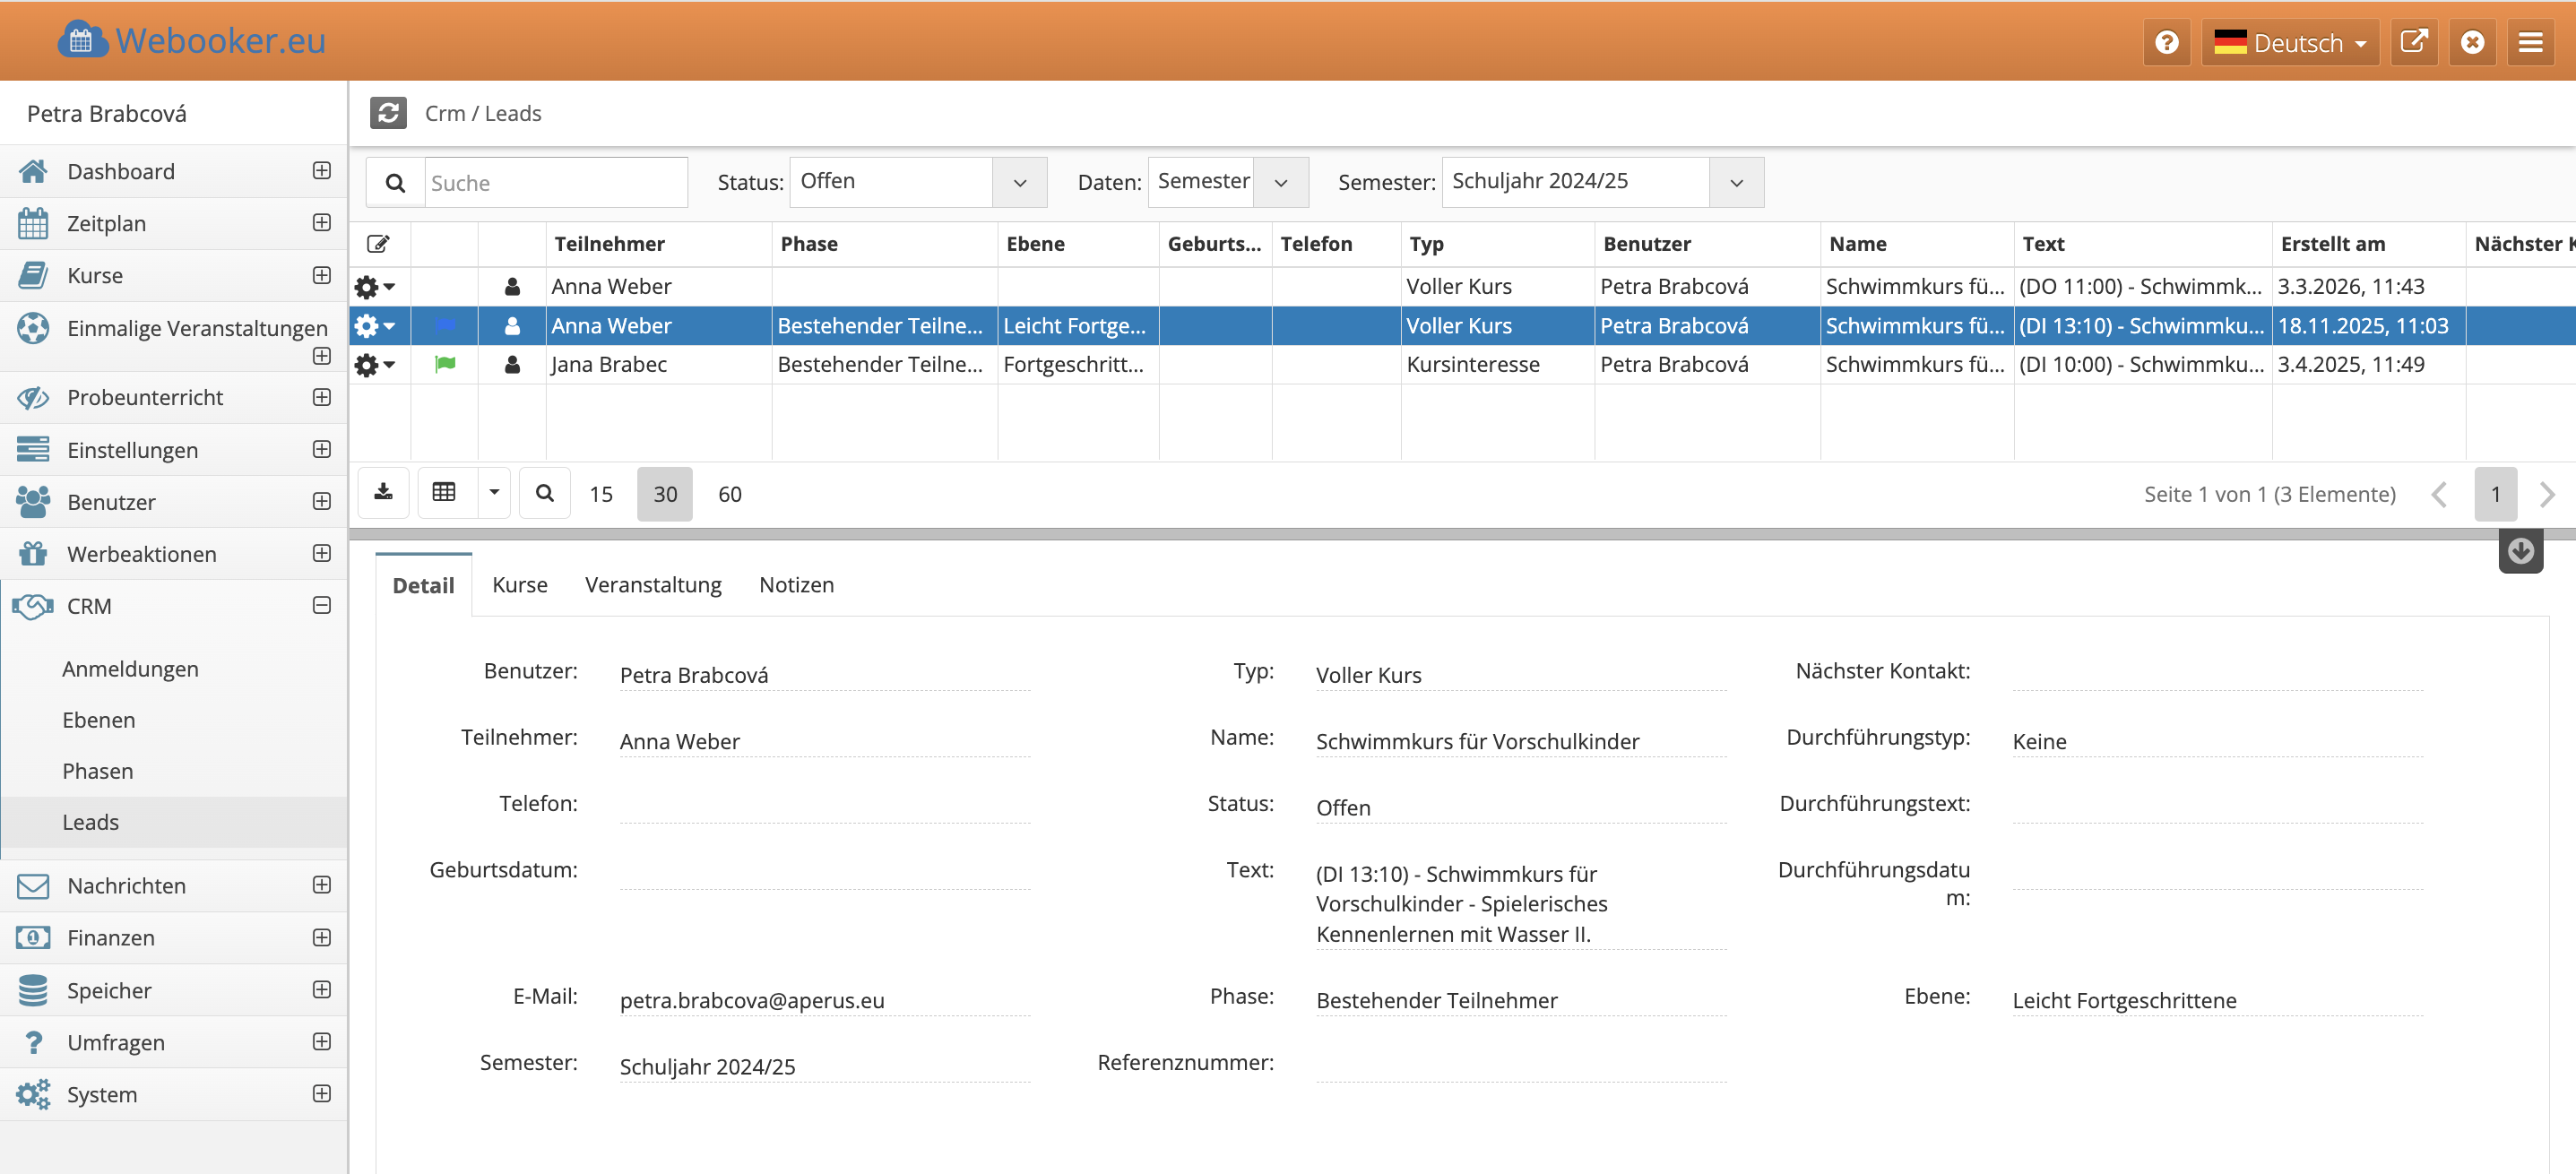
Task: Click the refresh icon beside Crm / Leads
Action: tap(388, 113)
